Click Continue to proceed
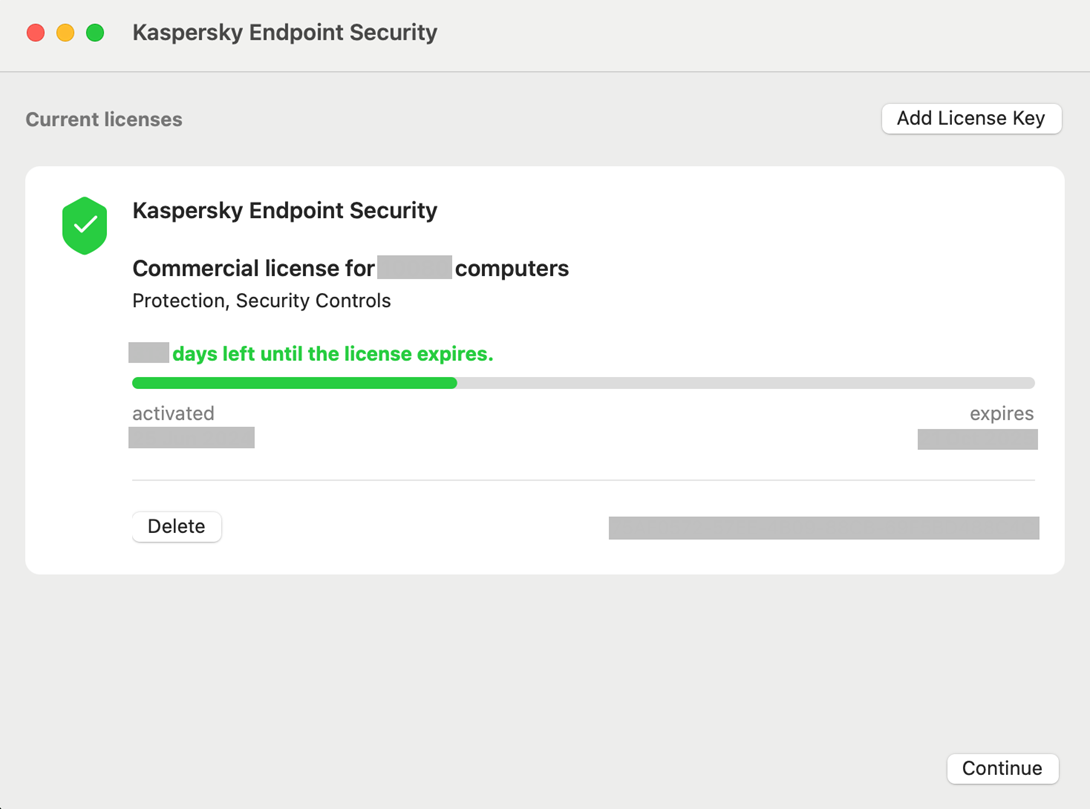This screenshot has width=1090, height=809. (1002, 768)
